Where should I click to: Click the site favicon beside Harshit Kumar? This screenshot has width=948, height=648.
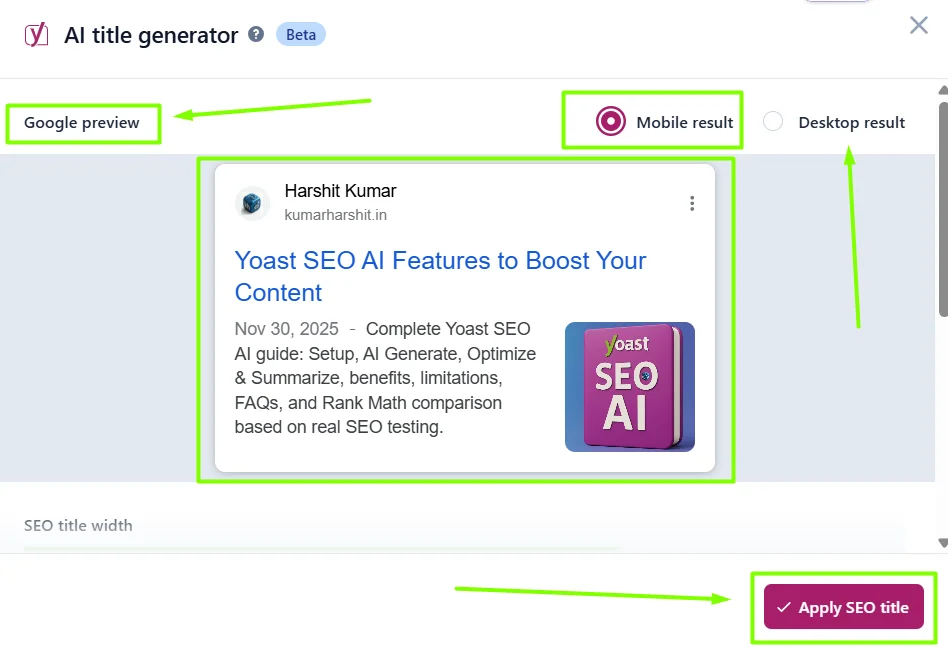[x=252, y=203]
